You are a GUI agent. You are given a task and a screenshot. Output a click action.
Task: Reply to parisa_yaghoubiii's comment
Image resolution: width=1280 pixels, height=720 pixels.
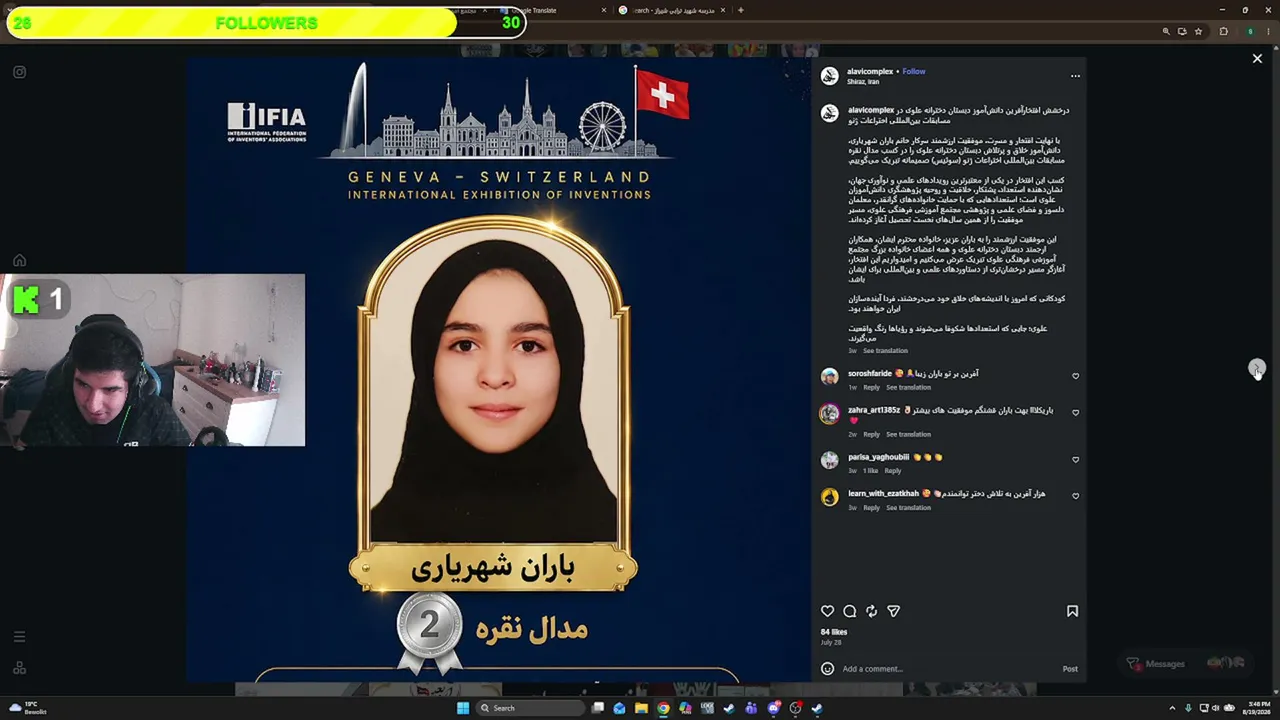892,471
